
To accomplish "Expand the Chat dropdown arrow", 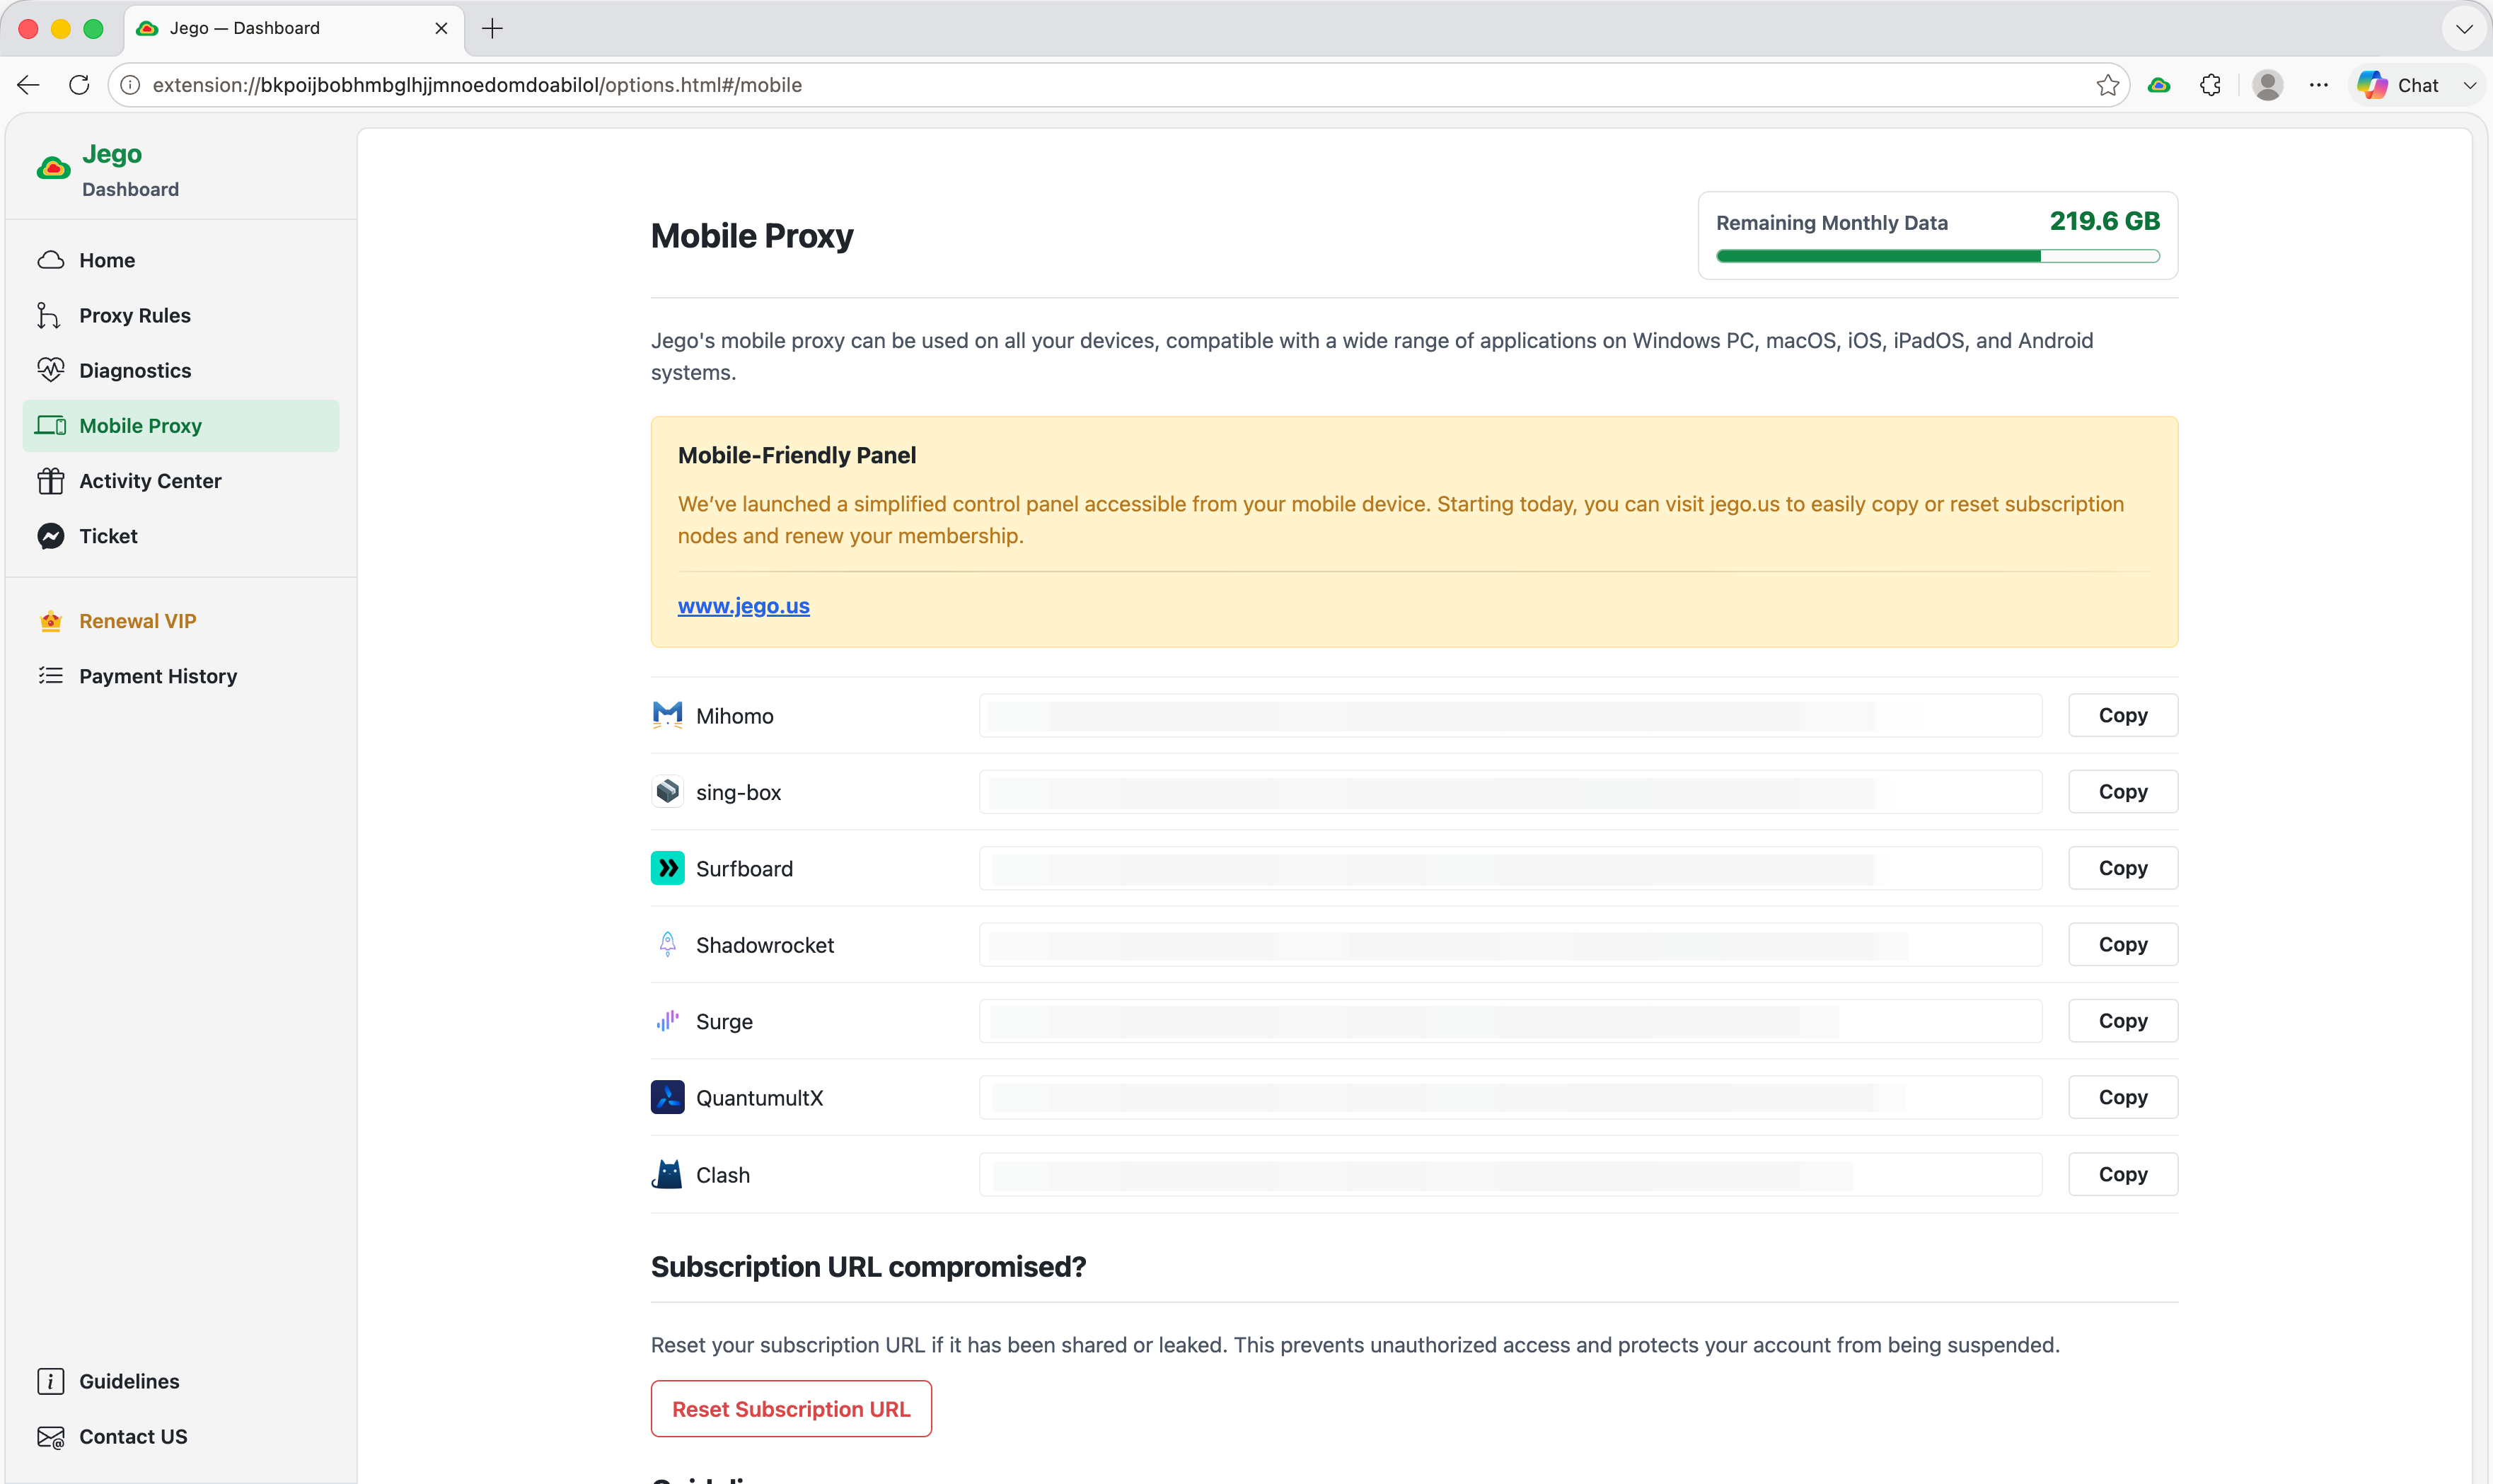I will (x=2470, y=85).
